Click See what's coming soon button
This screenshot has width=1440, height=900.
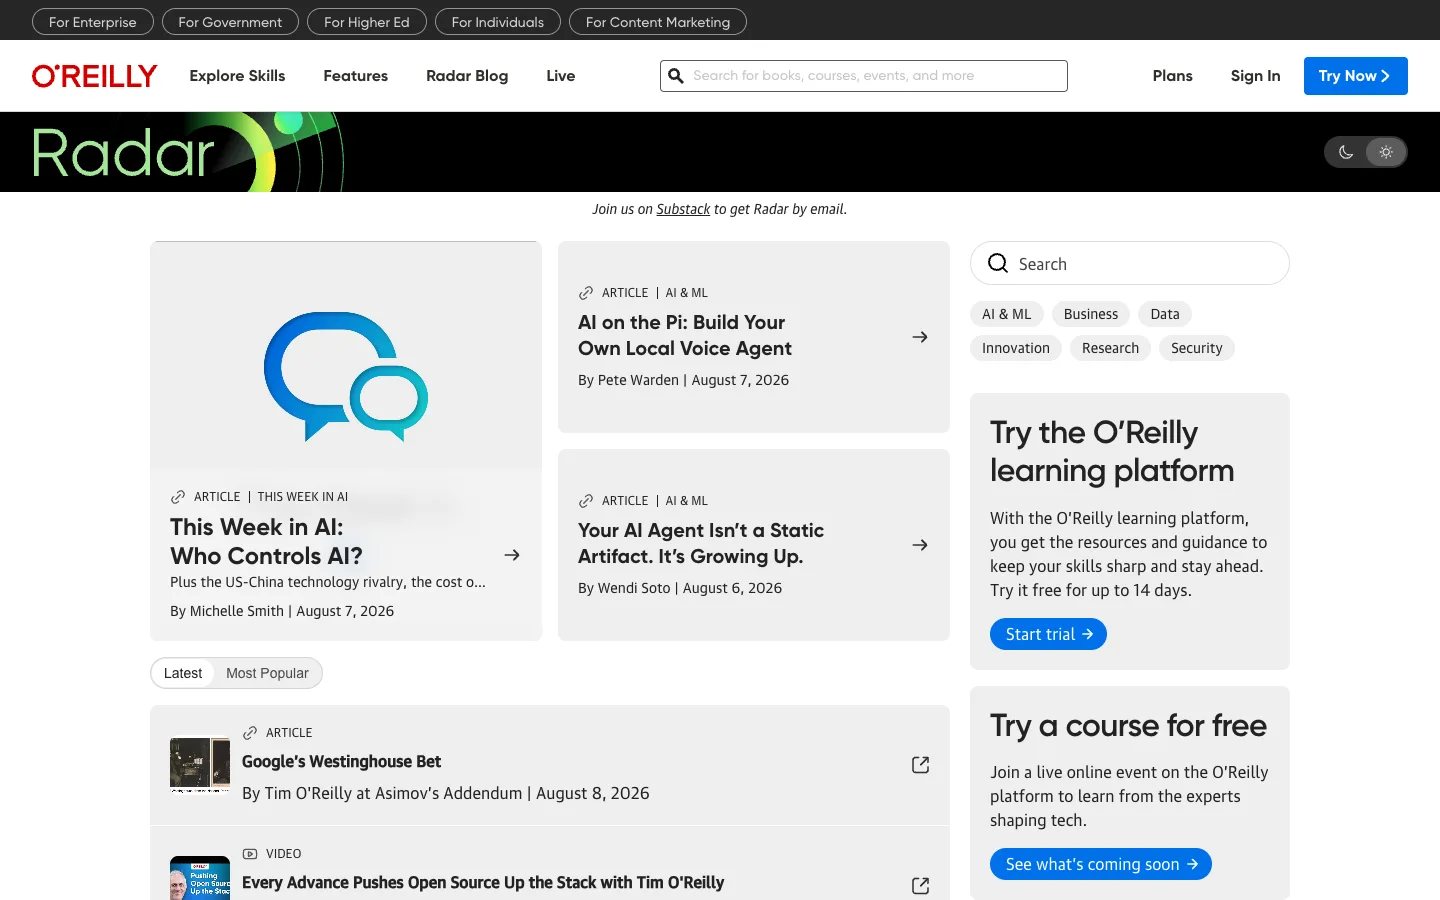click(1101, 864)
